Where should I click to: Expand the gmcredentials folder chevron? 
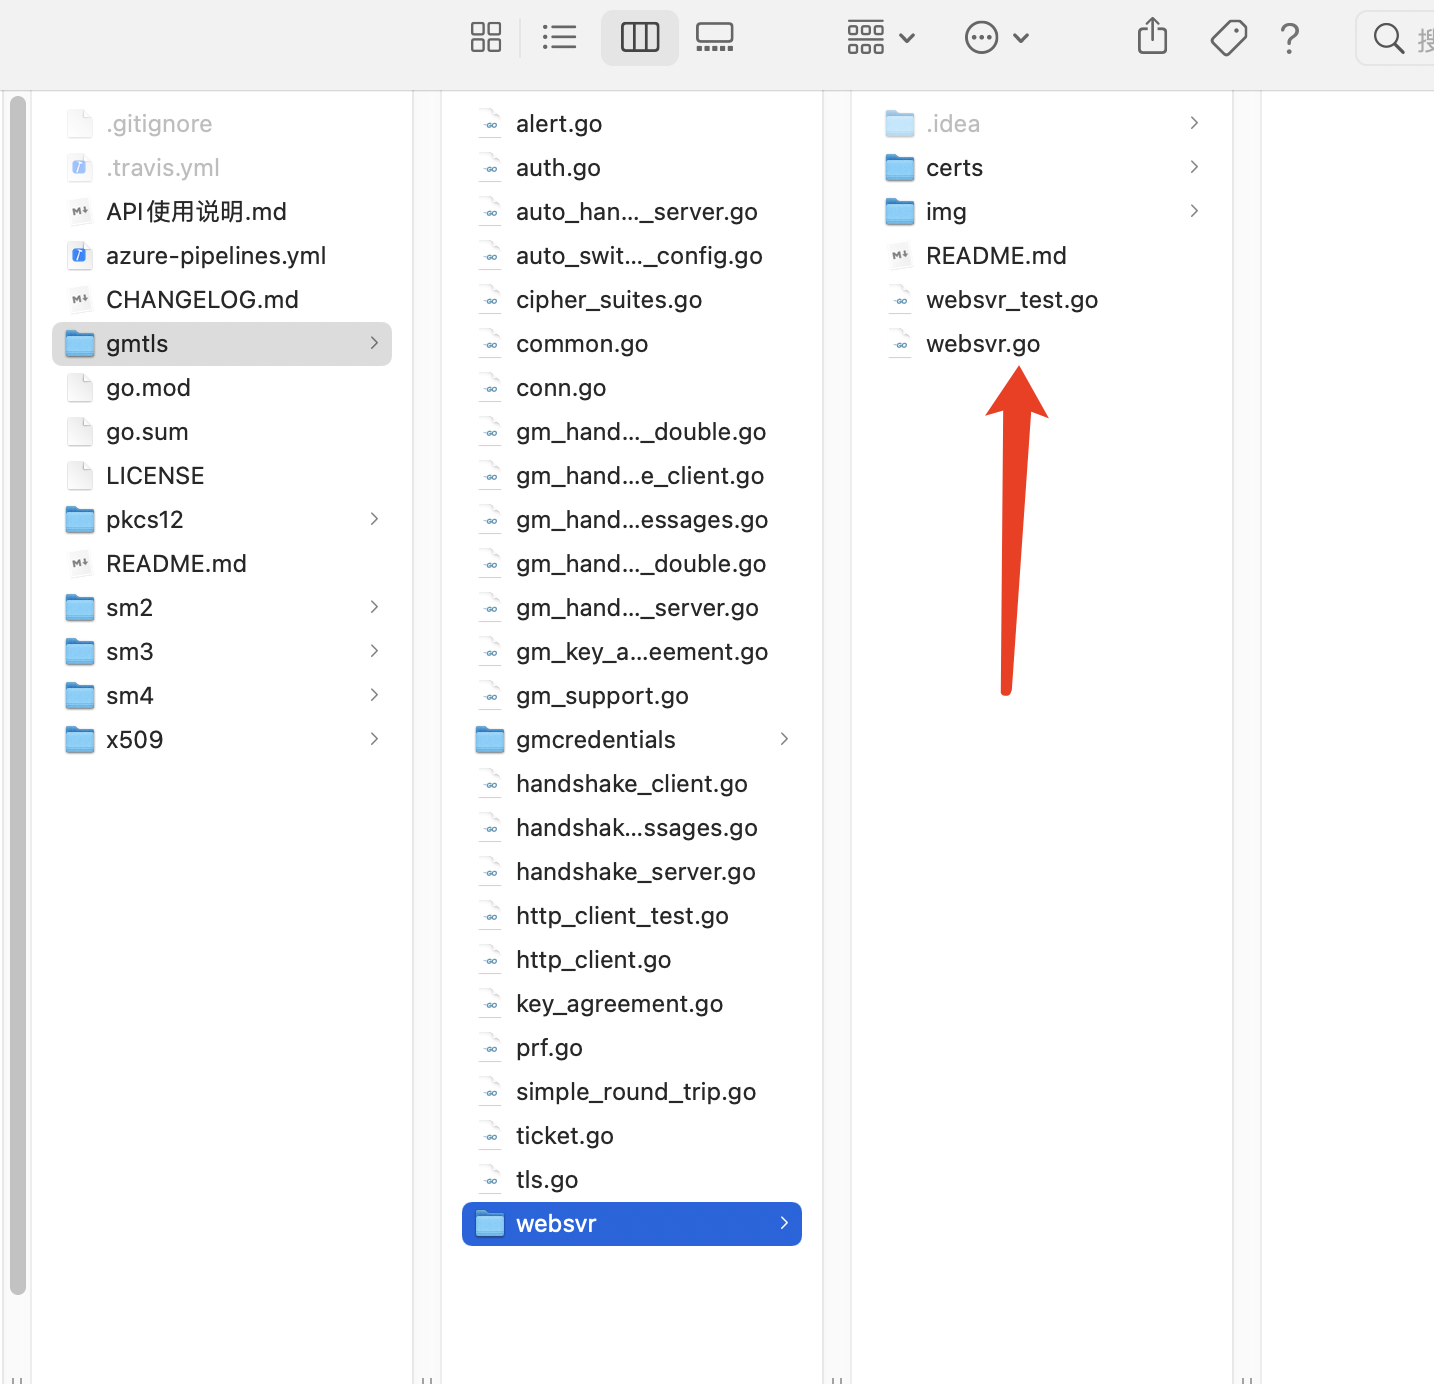[784, 739]
